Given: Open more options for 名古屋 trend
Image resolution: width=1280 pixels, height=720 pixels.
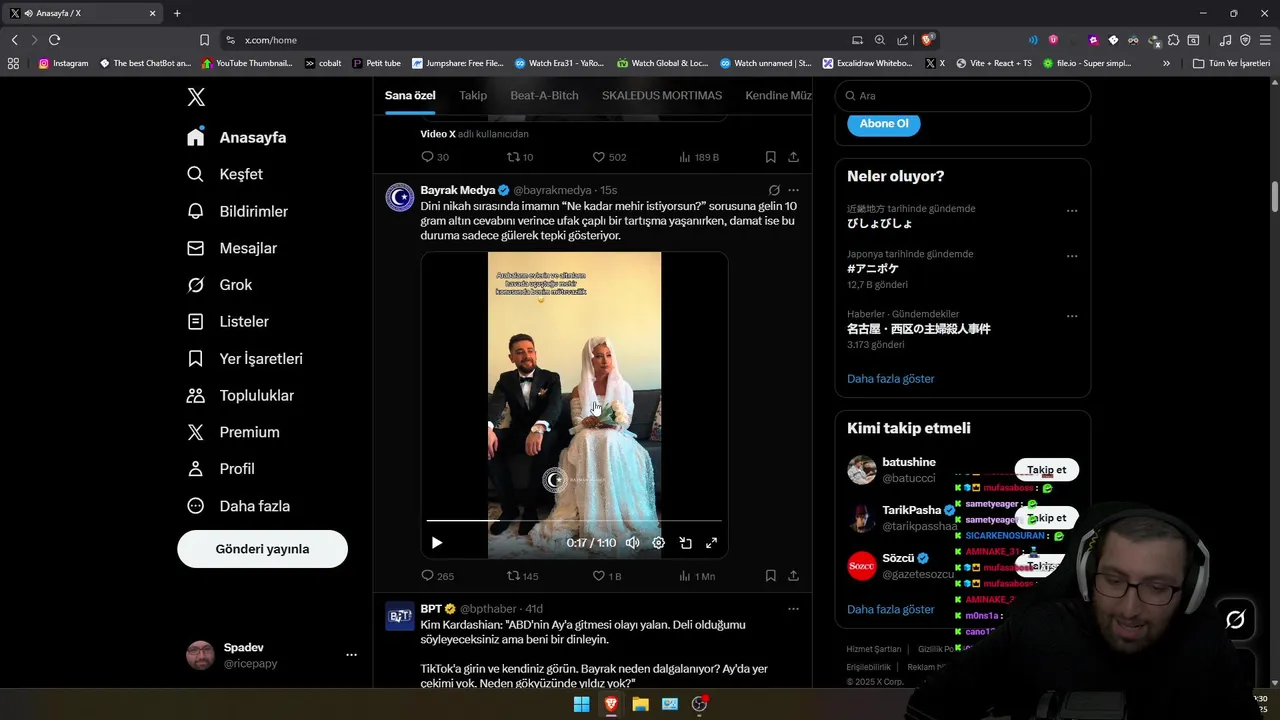Looking at the screenshot, I should pos(1072,316).
